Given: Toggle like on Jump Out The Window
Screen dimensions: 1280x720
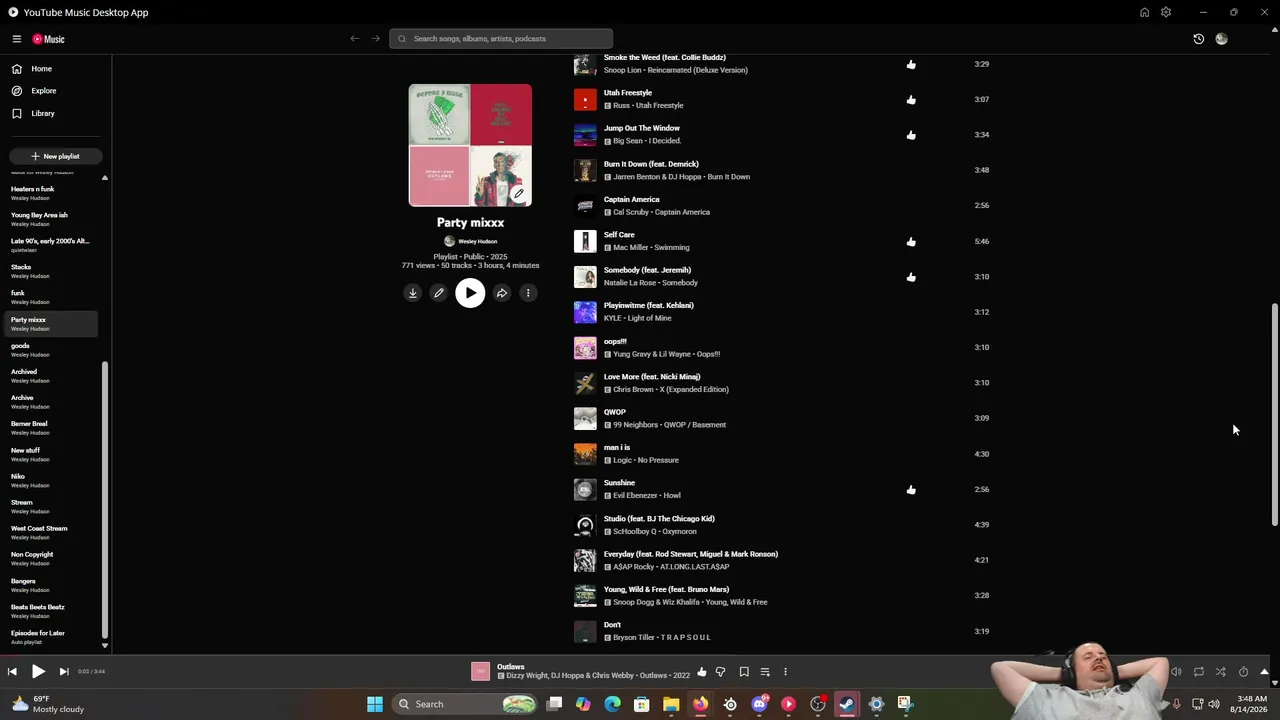Looking at the screenshot, I should [911, 135].
